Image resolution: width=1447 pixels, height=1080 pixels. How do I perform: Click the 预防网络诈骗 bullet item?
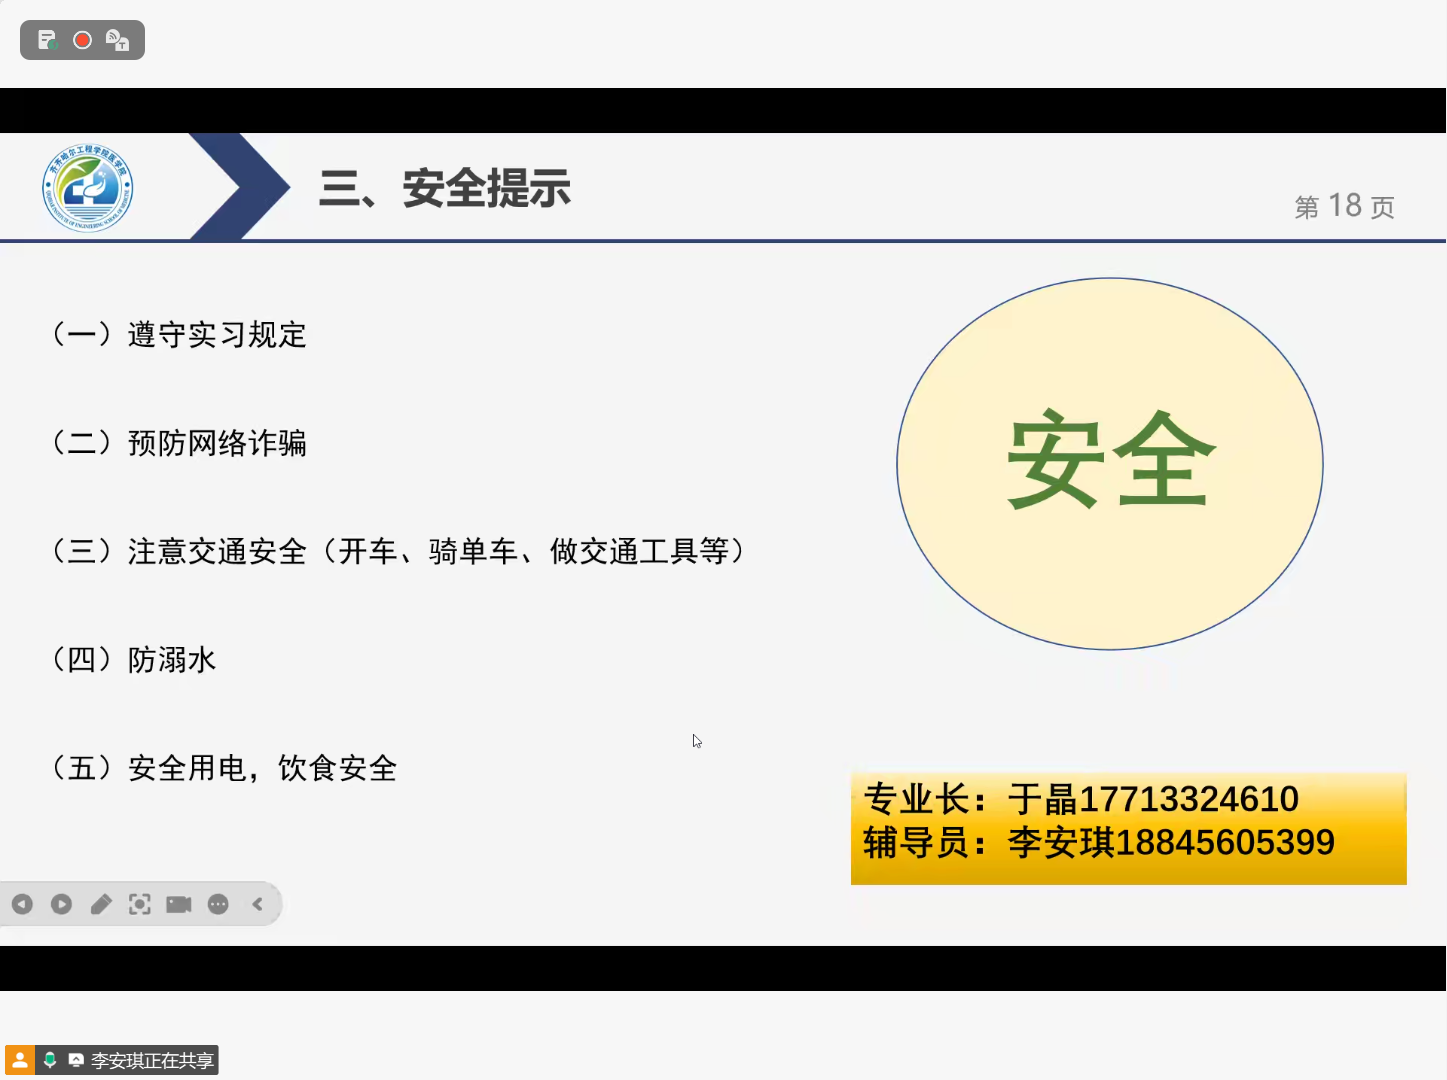tap(216, 443)
